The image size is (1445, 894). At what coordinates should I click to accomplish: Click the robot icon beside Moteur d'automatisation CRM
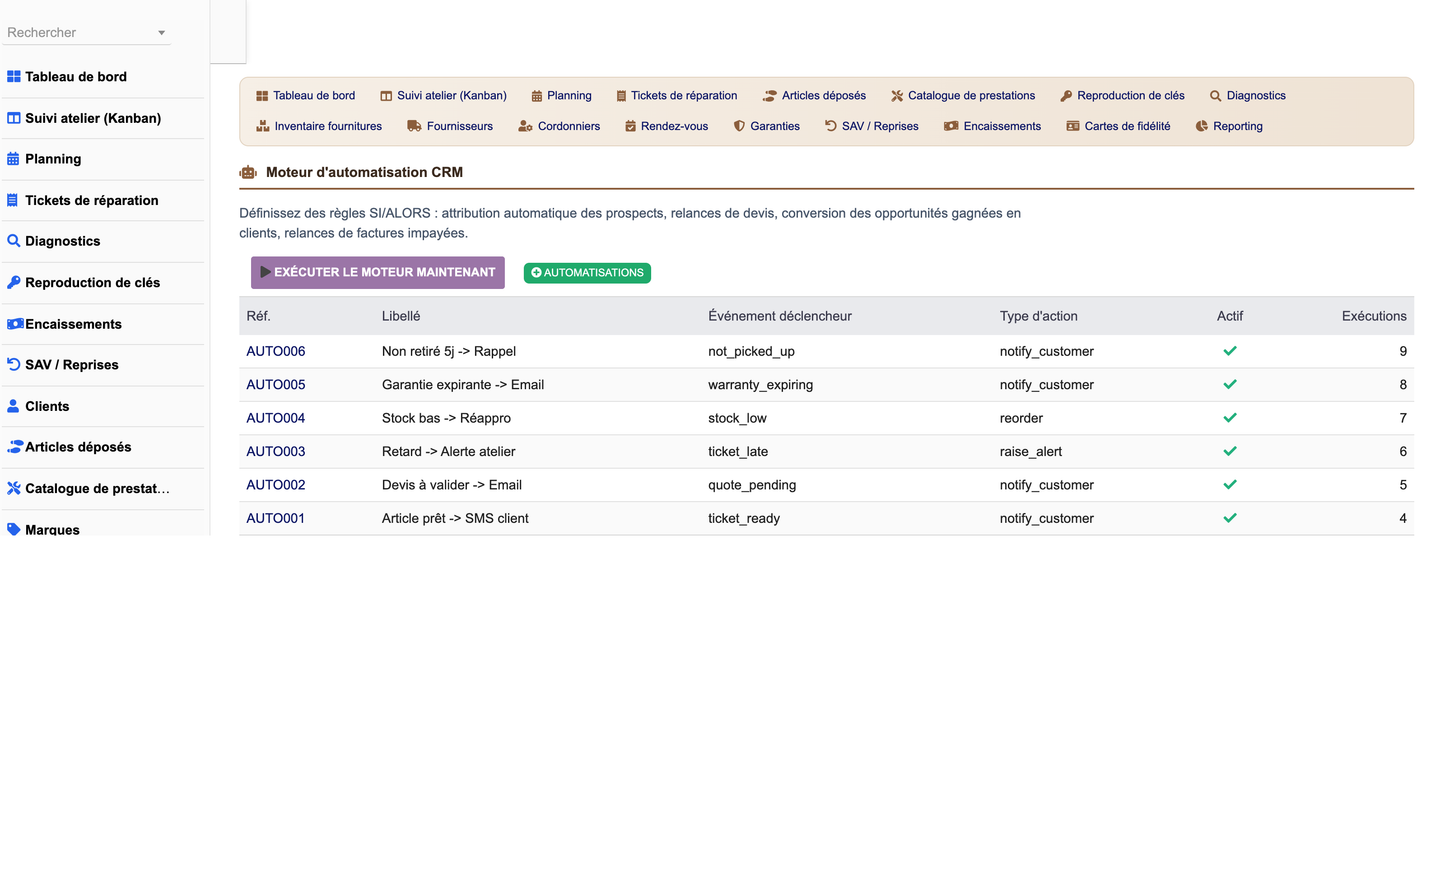(x=248, y=172)
